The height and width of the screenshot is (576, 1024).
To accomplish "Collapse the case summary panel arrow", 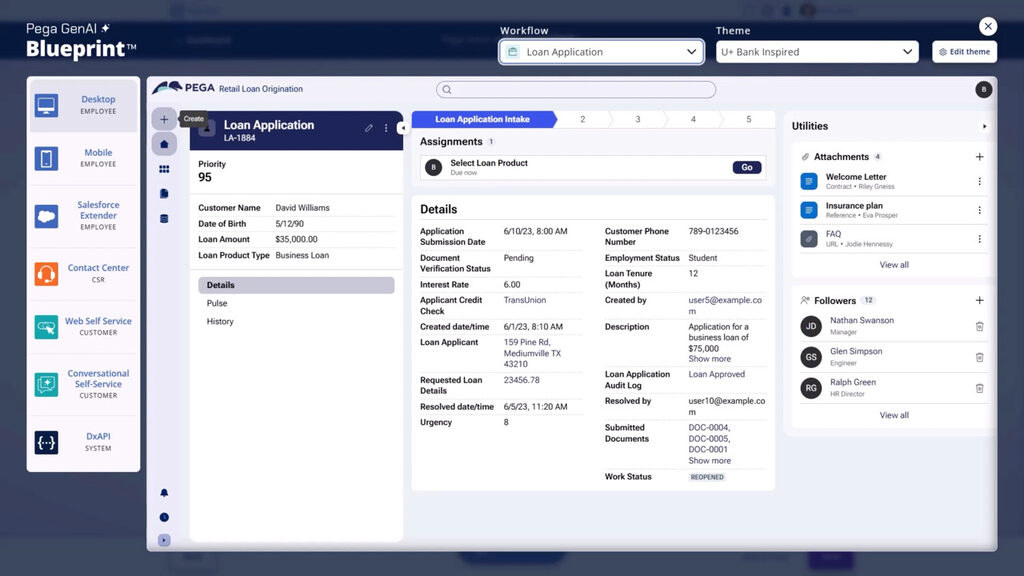I will coord(402,128).
